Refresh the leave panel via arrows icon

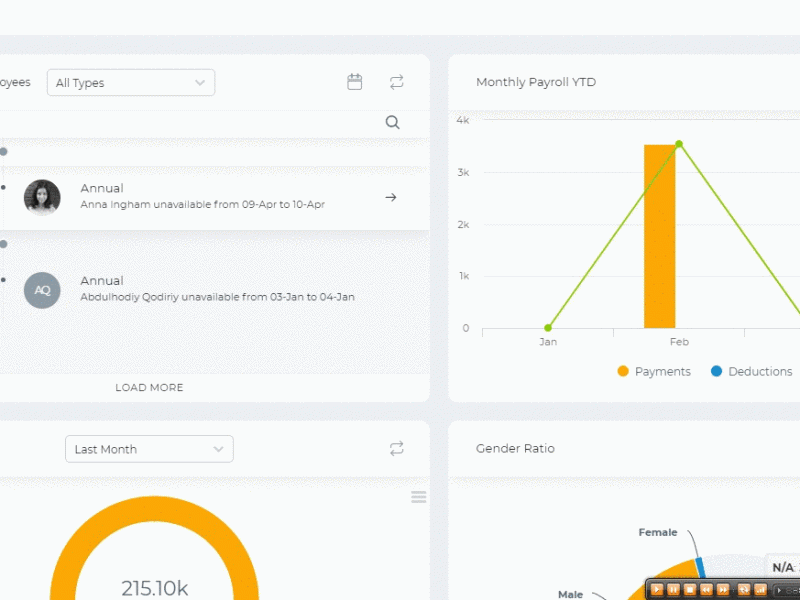pos(396,82)
